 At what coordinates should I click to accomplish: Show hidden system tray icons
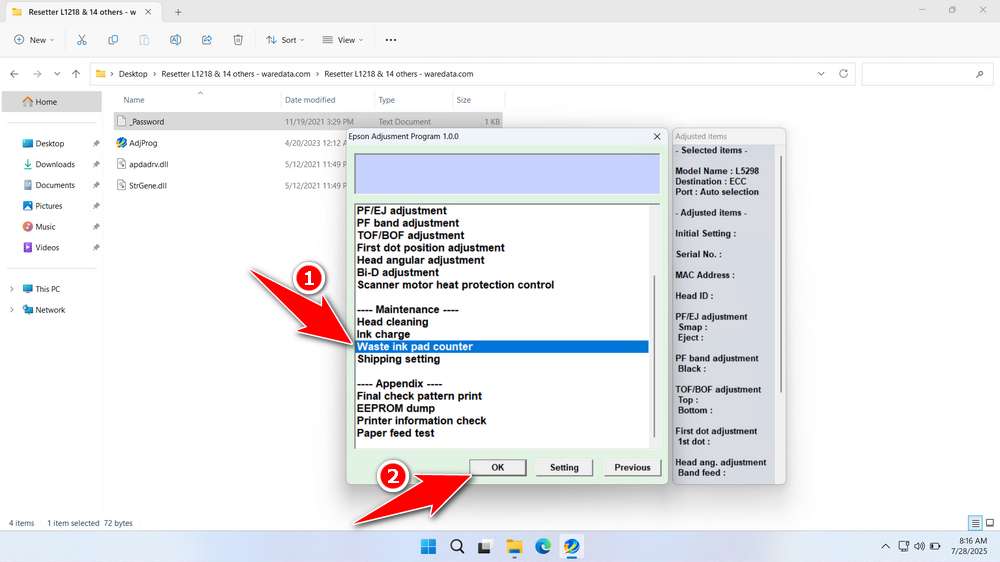pos(885,546)
